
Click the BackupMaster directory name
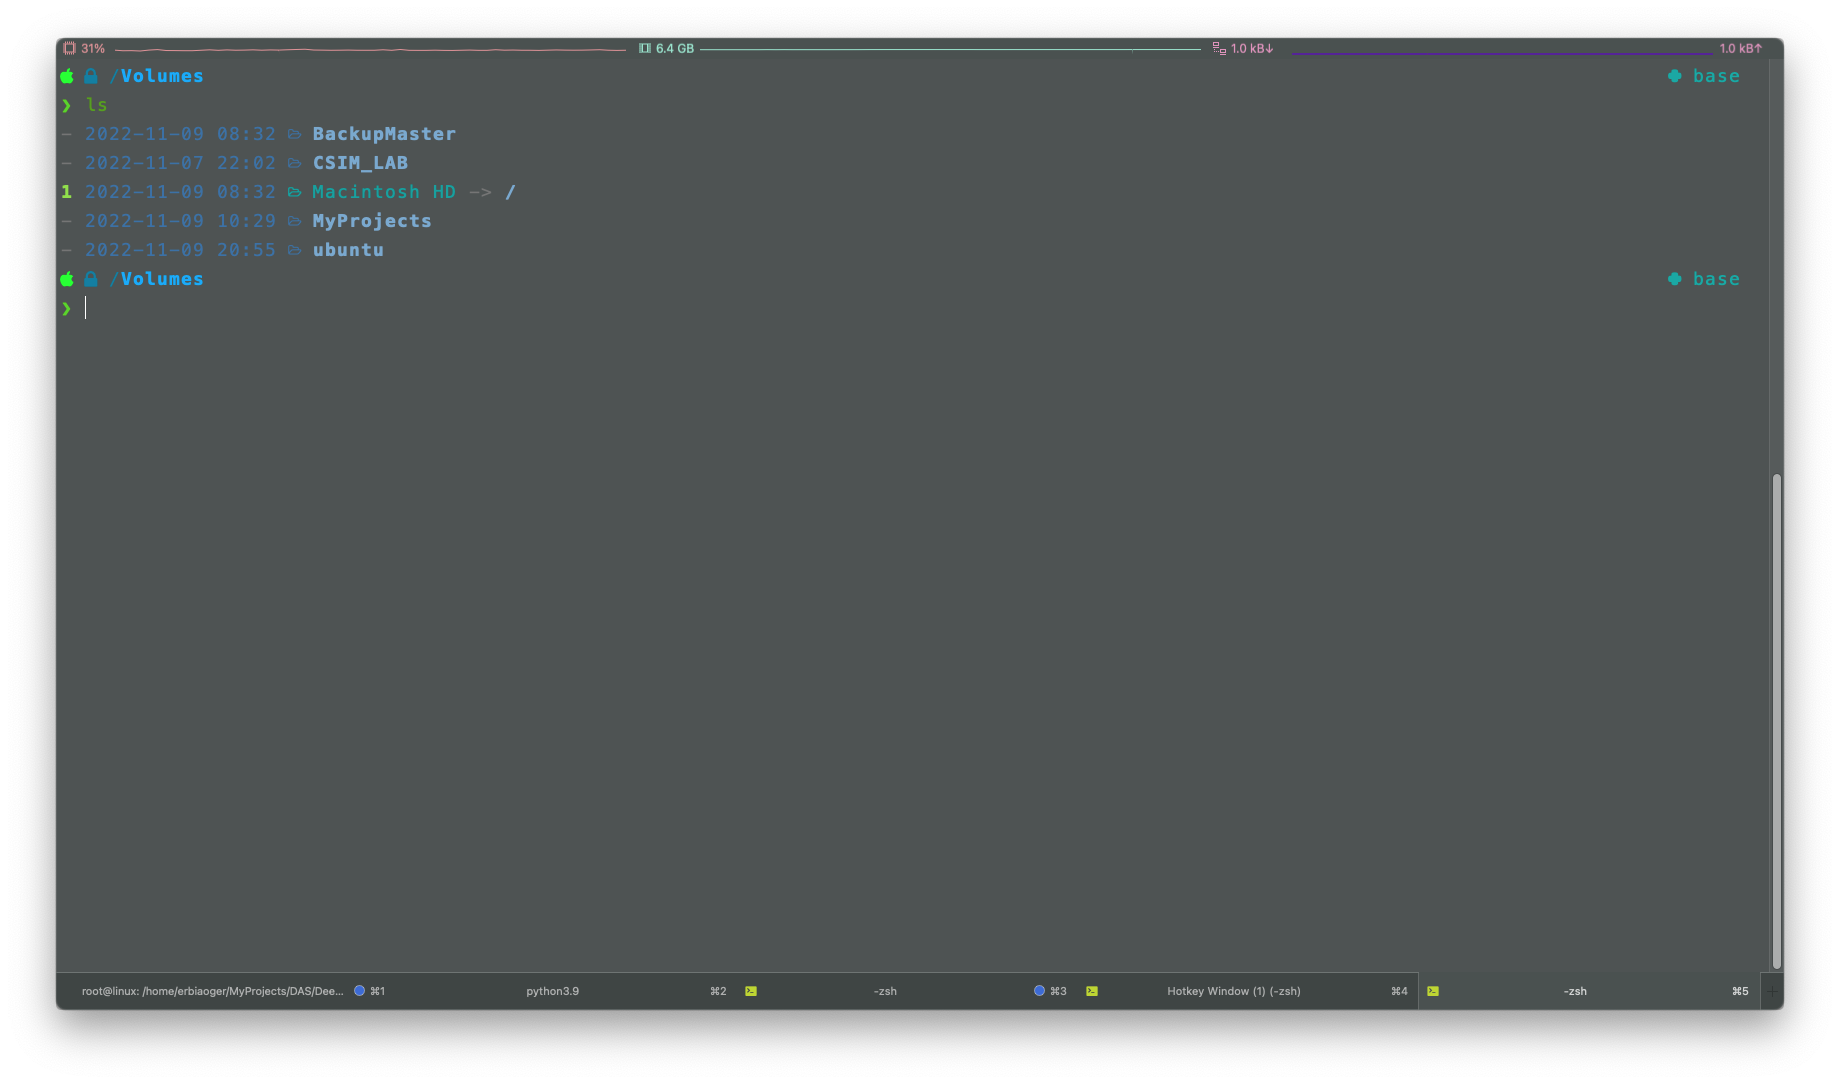(x=384, y=134)
